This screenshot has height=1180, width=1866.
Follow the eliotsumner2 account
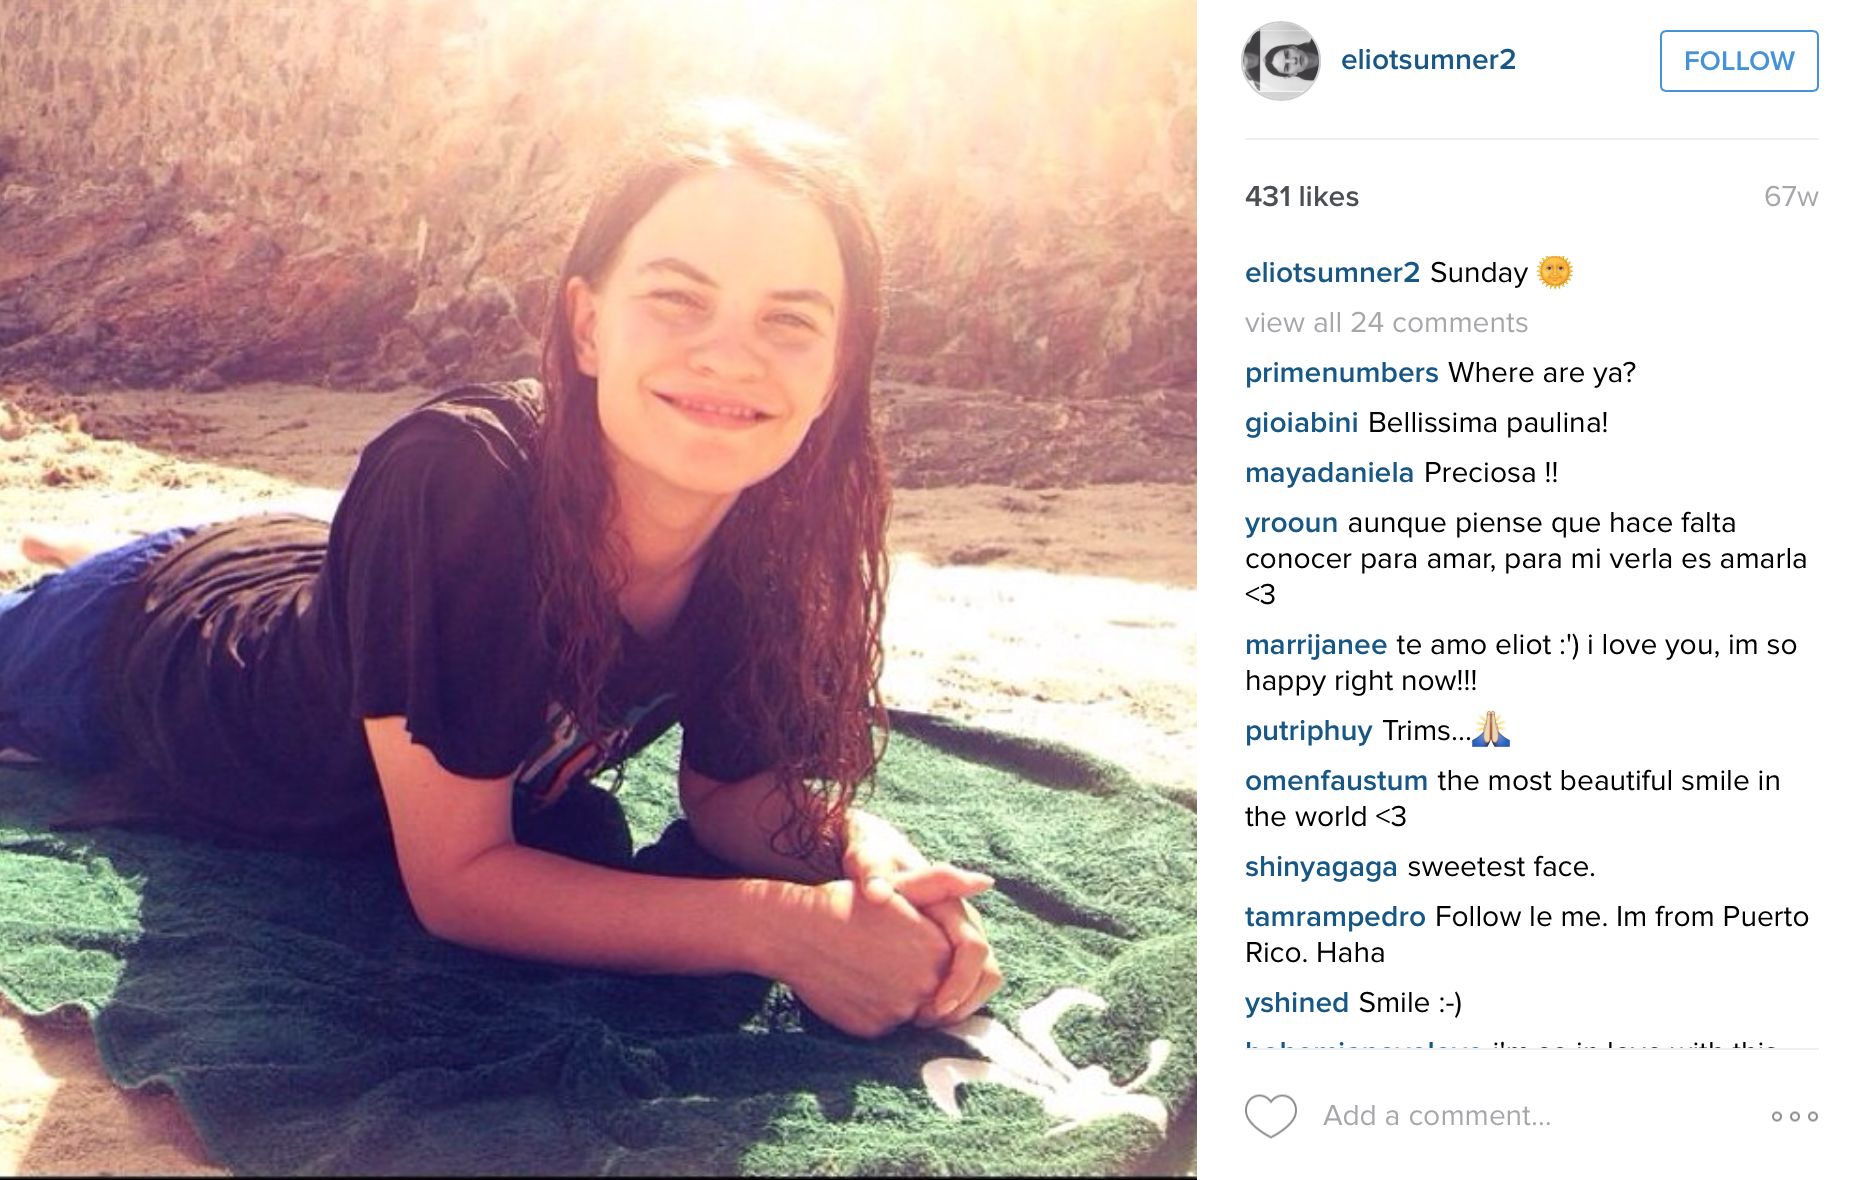coord(1739,61)
